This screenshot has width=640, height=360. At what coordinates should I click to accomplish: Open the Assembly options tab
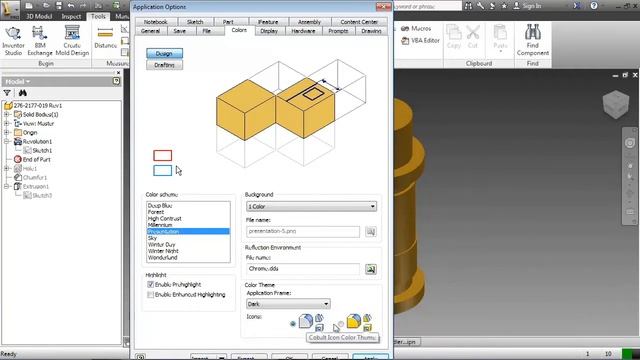pos(309,22)
